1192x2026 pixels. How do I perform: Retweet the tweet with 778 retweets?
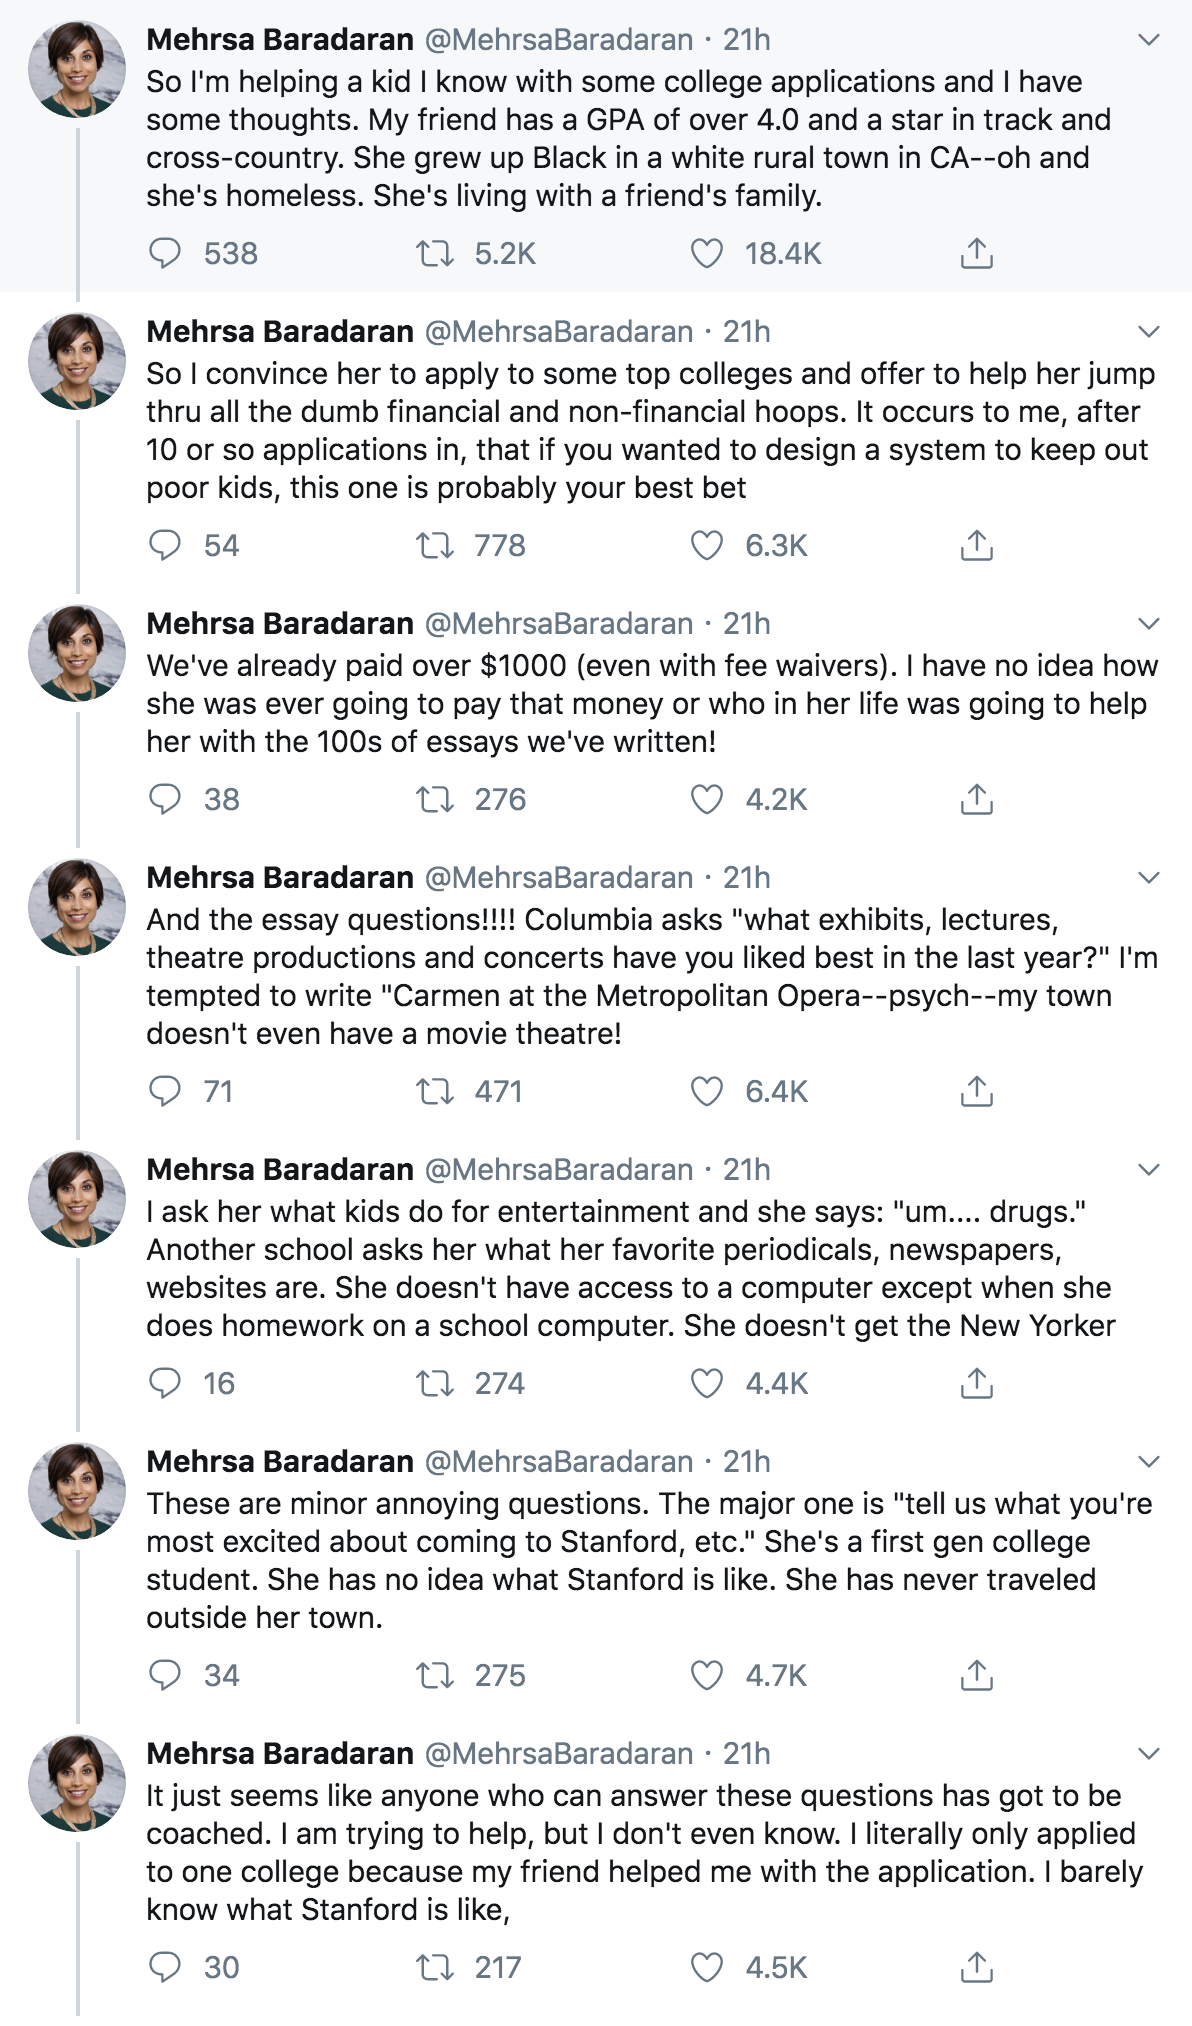tap(435, 545)
